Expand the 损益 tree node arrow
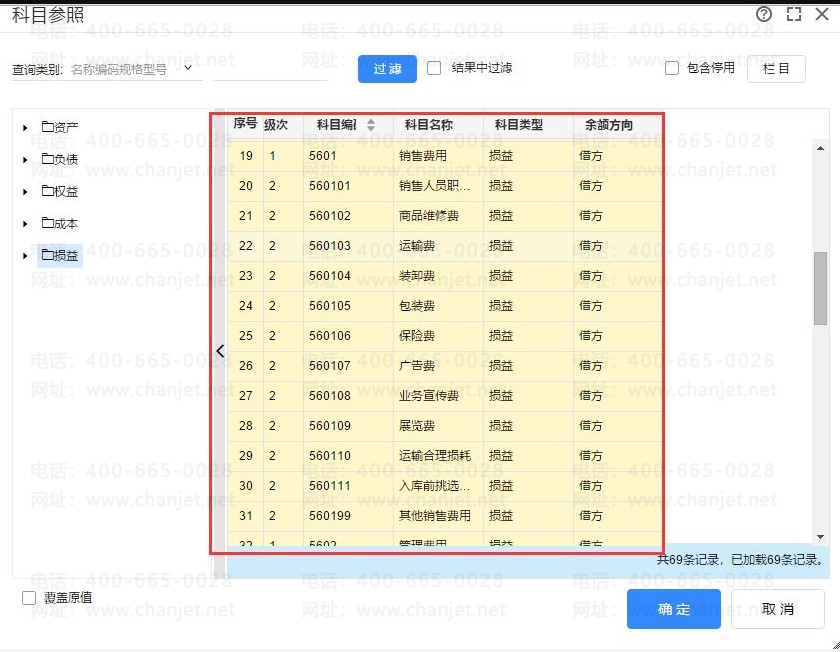 tap(25, 256)
